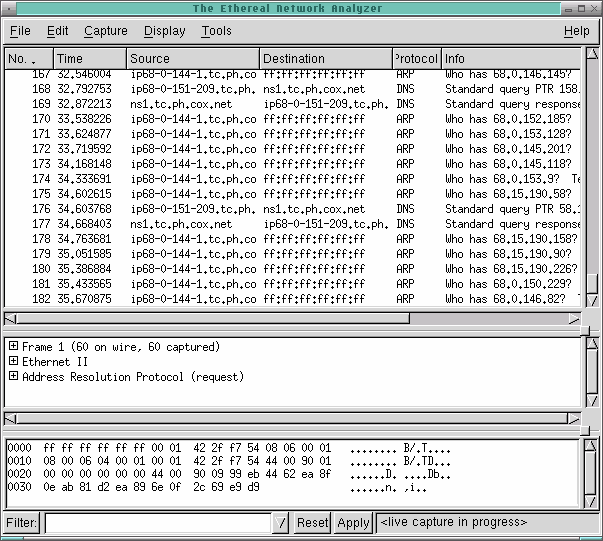Open the Display menu
Image resolution: width=603 pixels, height=541 pixels.
pyautogui.click(x=165, y=31)
